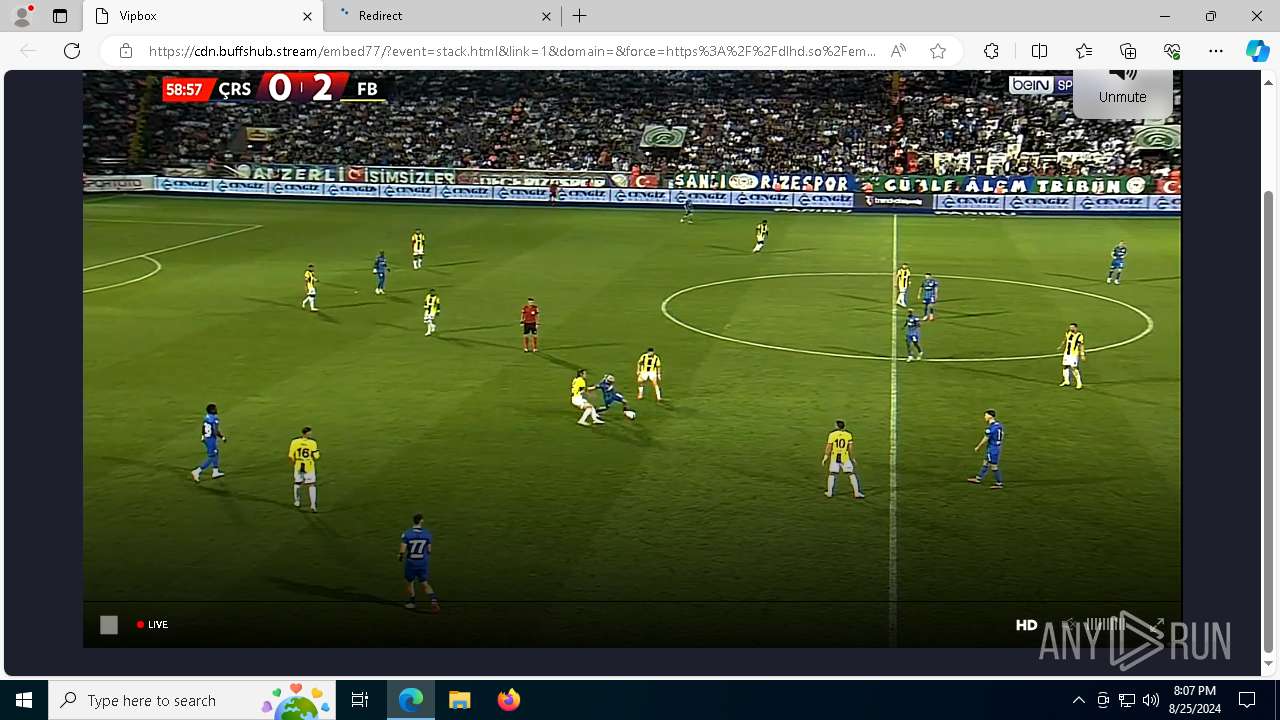Close the Vipbox tab

tap(307, 16)
